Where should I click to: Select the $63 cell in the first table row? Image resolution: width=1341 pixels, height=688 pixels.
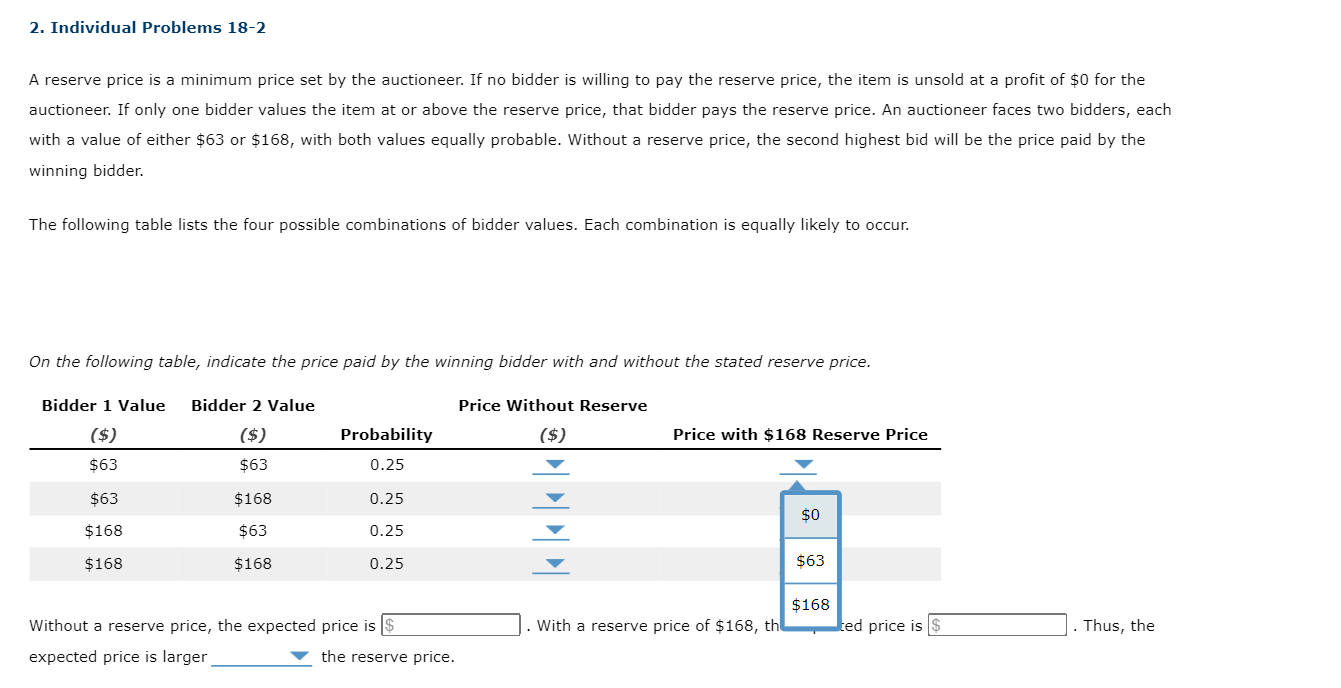[x=102, y=465]
